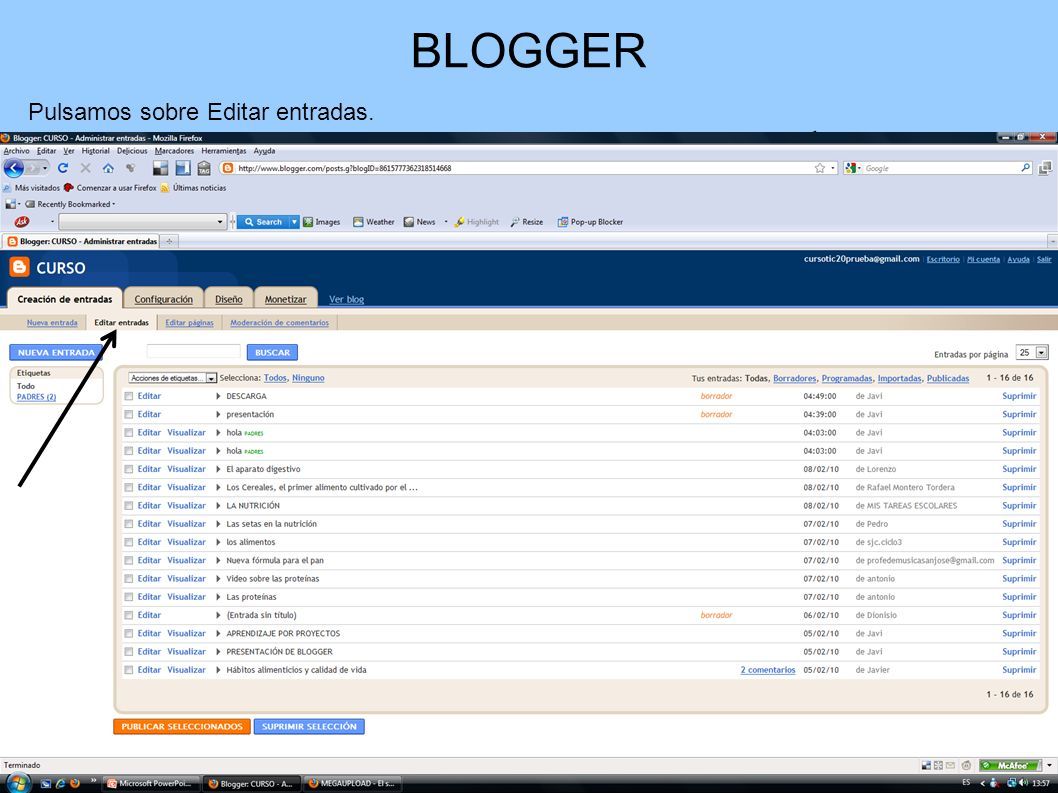Open the Ask Search button dropdown arrow
Viewport: 1058px width, 793px height.
[294, 221]
